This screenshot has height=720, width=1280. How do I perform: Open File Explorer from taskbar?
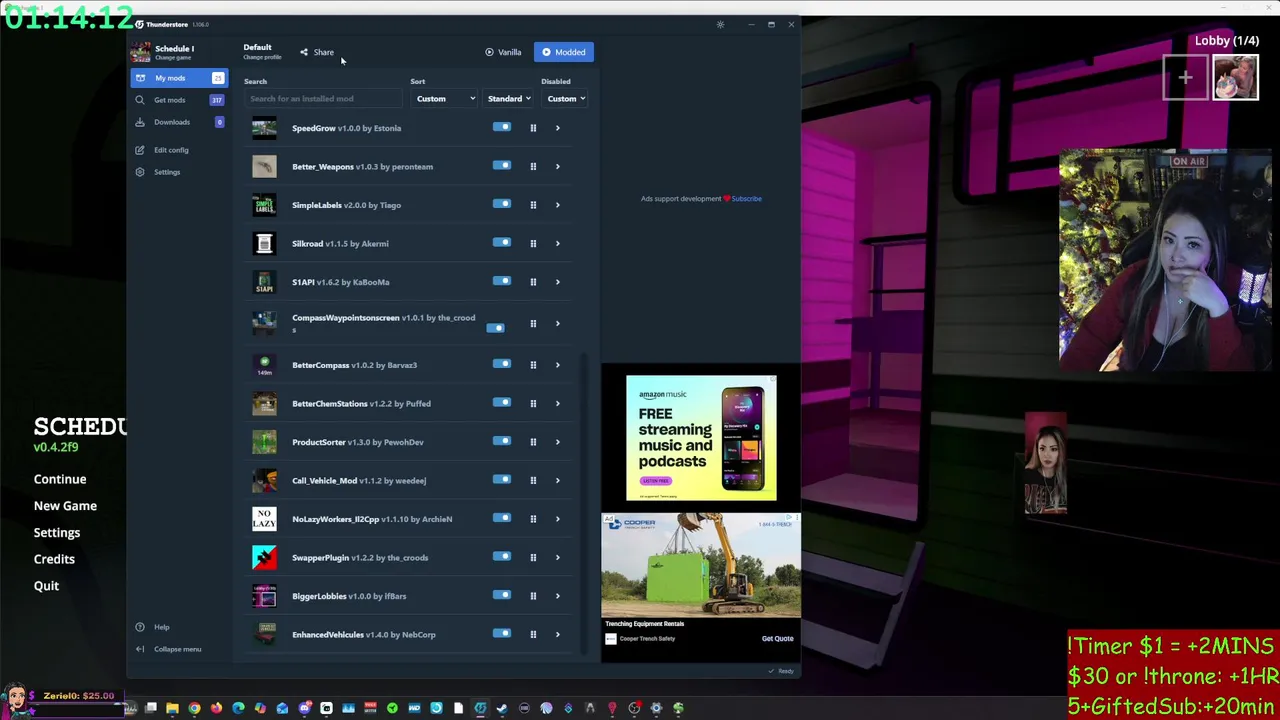pos(172,708)
